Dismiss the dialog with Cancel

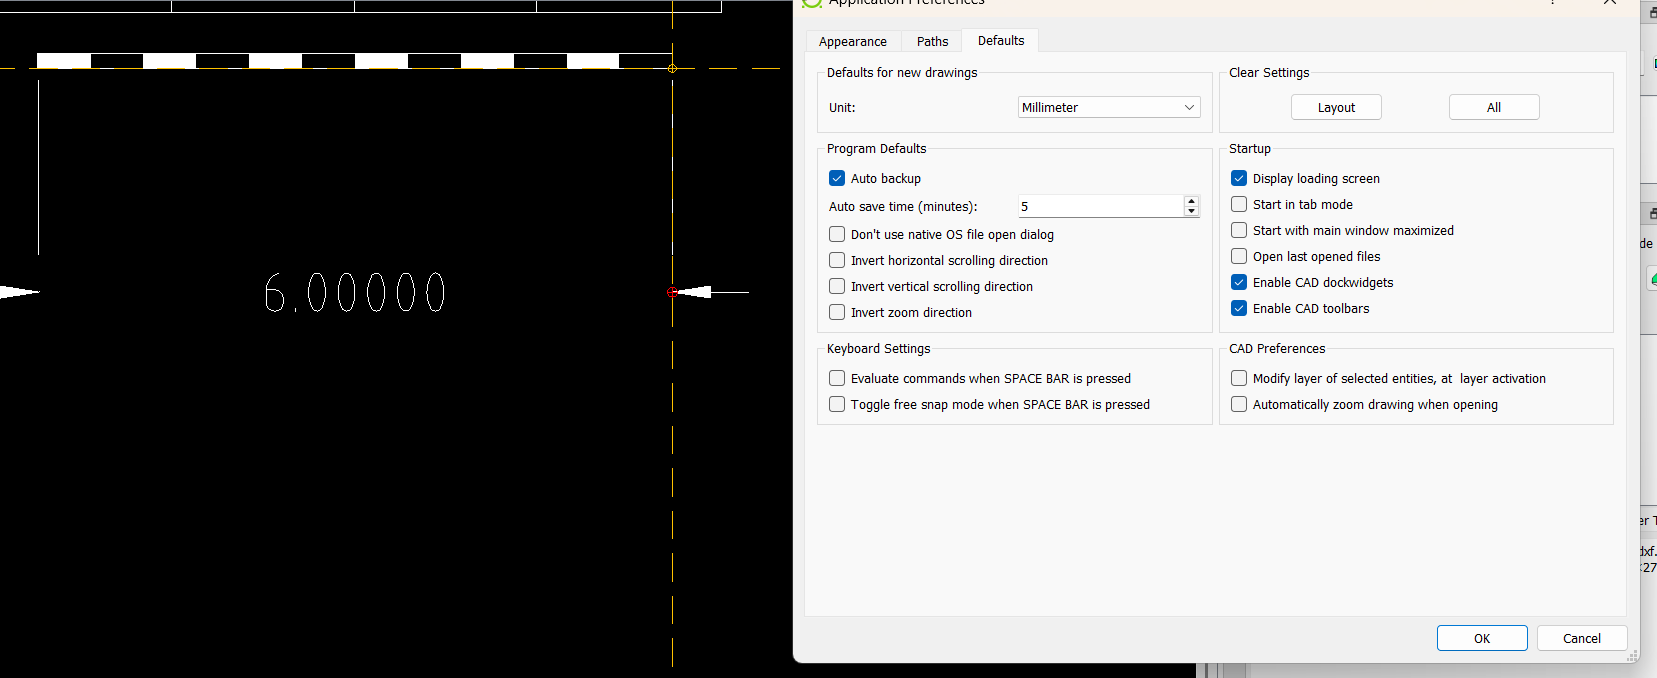coord(1581,638)
